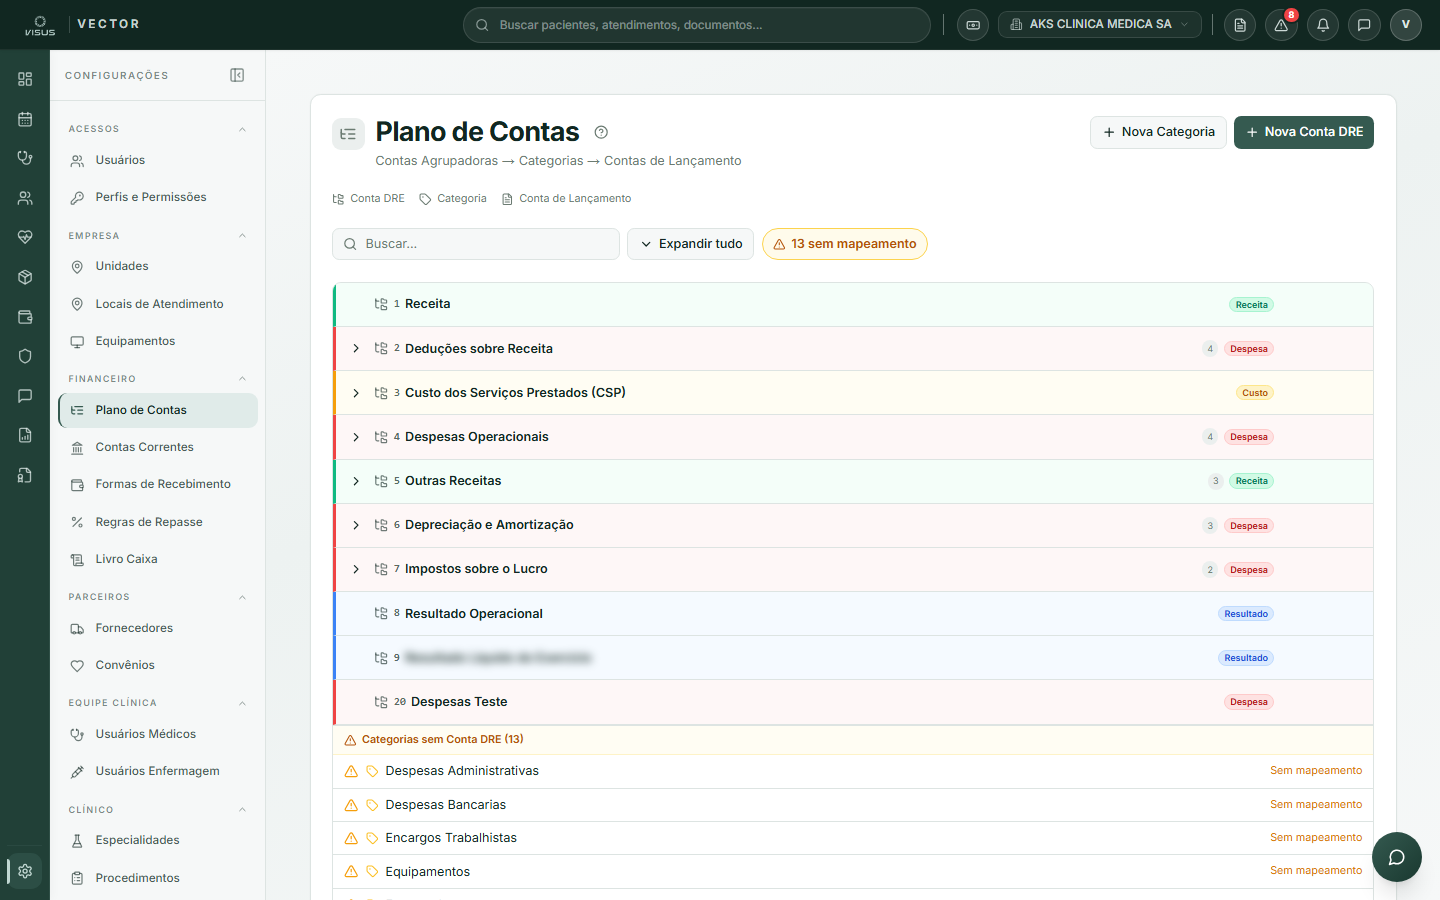Screen dimensions: 1440x900
Task: Open Convênios in the sidebar
Action: [x=158, y=665]
